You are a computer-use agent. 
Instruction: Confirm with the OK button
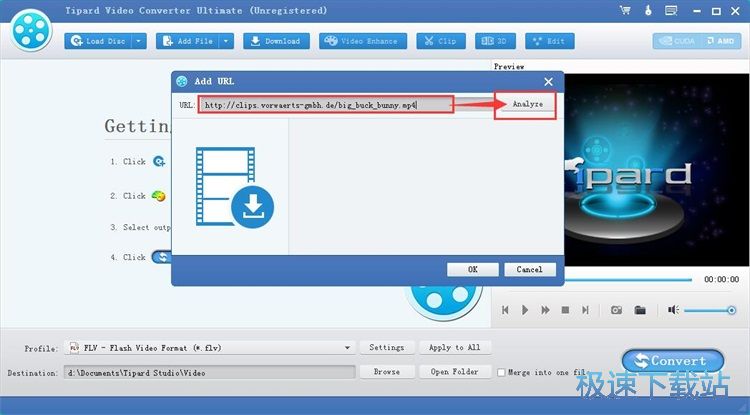click(x=473, y=269)
